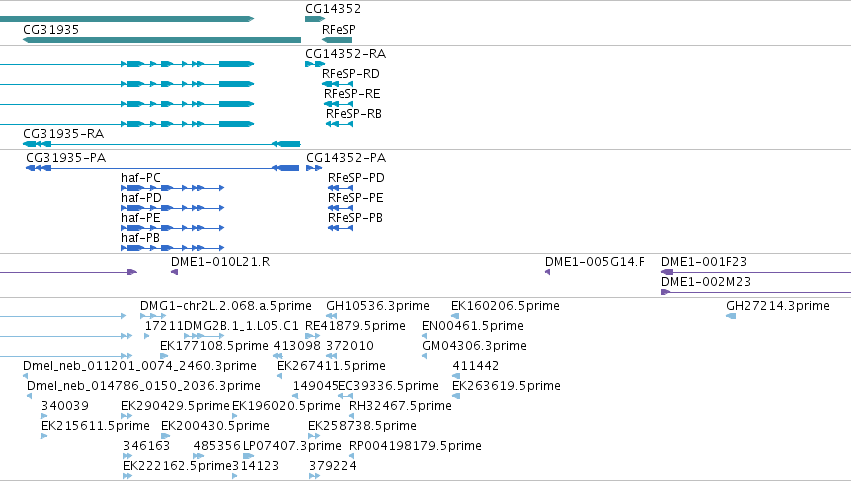
Task: Click EST DMG1-chr2L.2.068.a.5prime
Action: 153,316
